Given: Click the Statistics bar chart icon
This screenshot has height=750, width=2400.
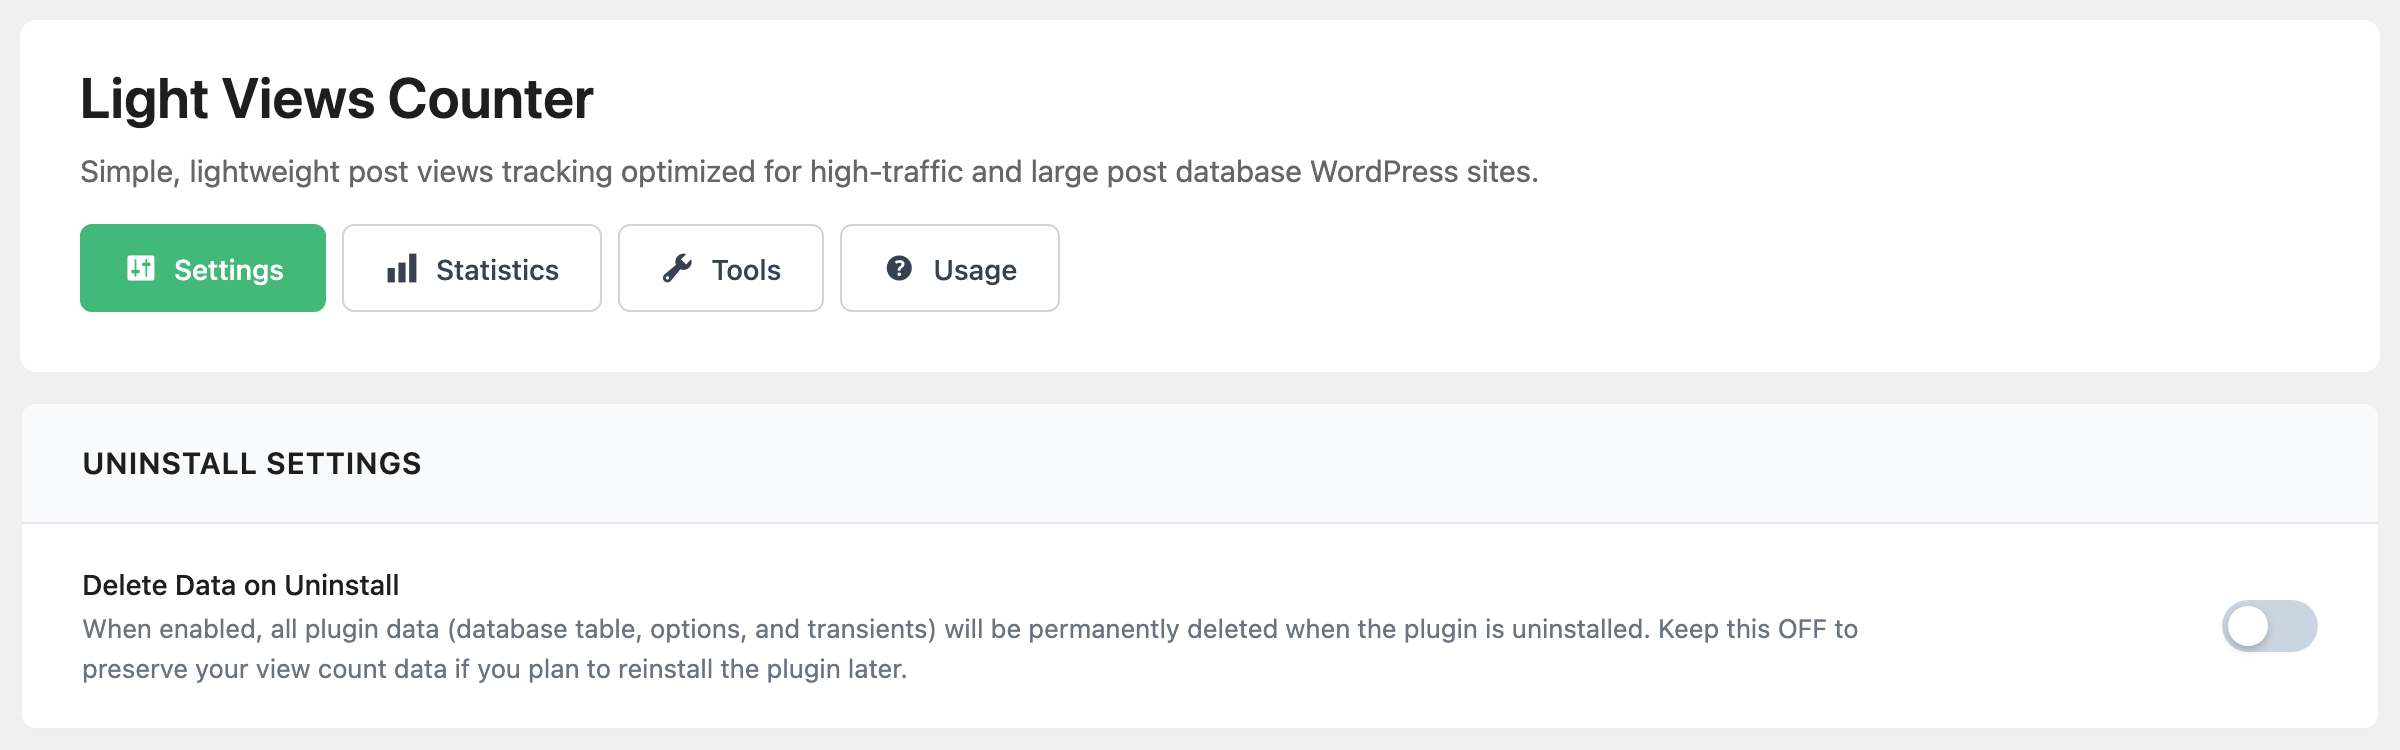Looking at the screenshot, I should (x=402, y=268).
